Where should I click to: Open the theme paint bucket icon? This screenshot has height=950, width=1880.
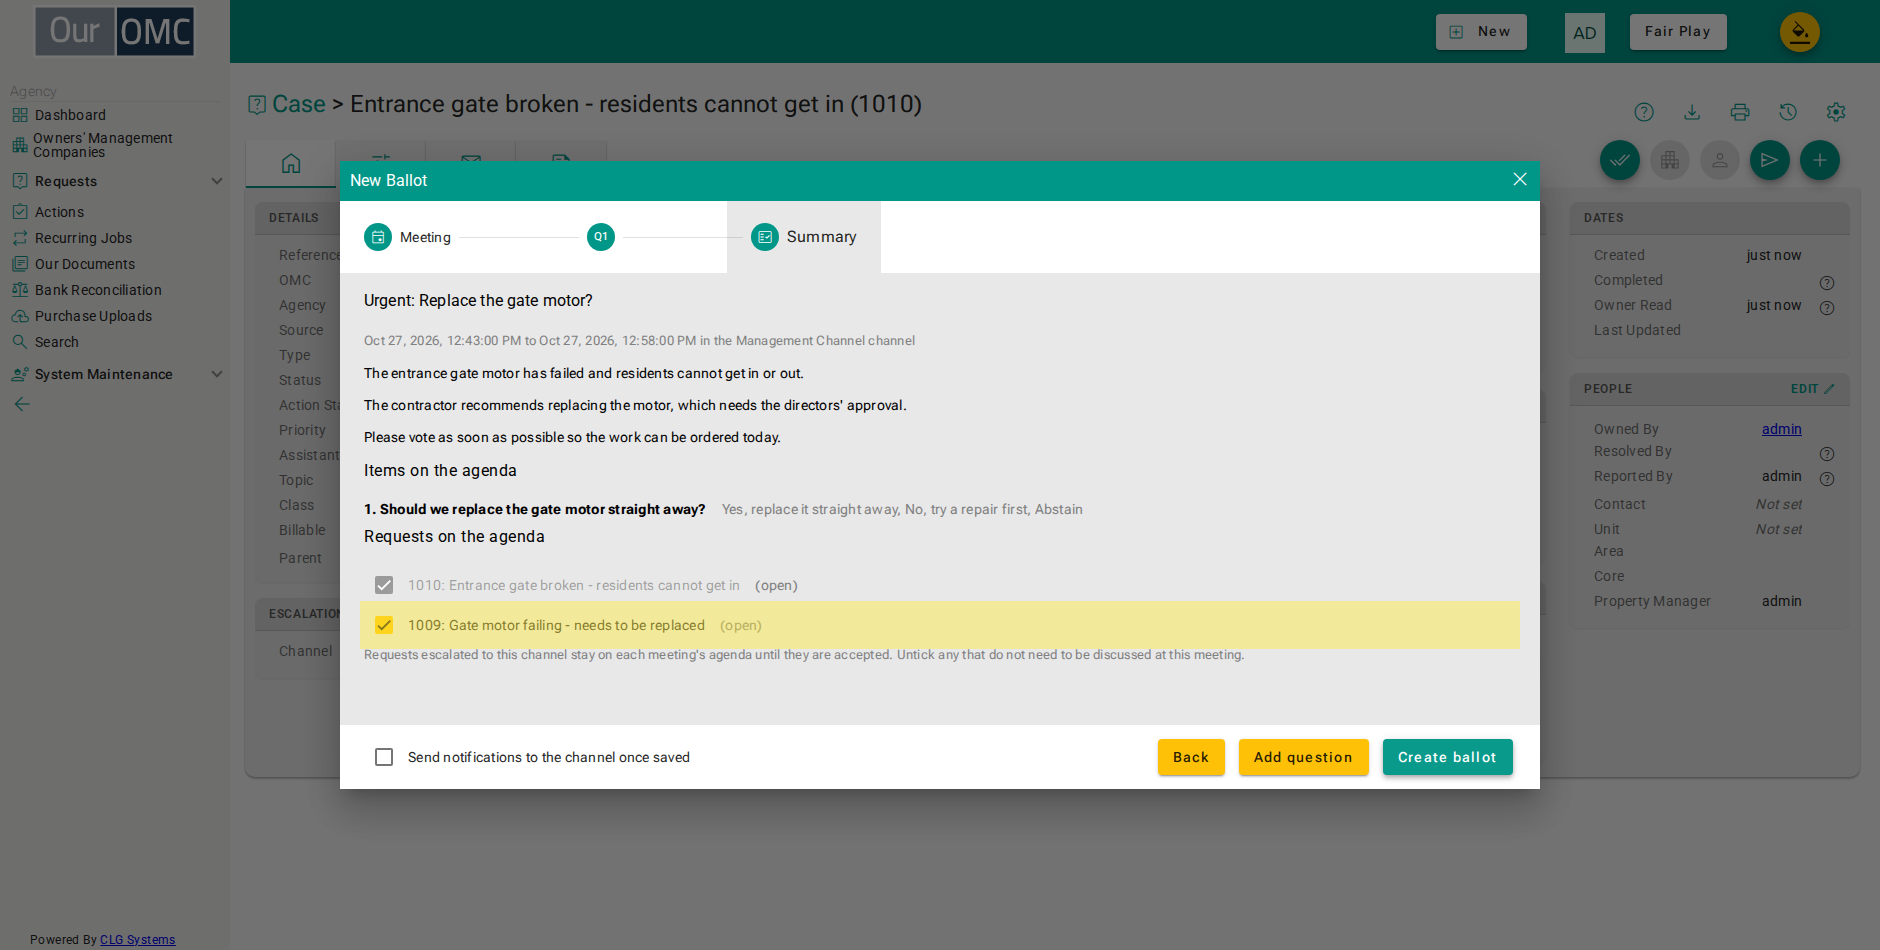(1800, 32)
